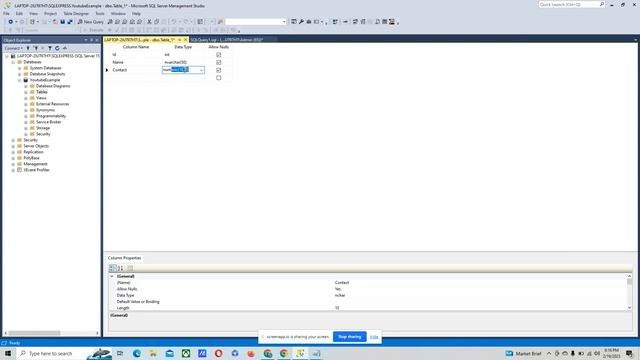Select the Management folder

pos(35,164)
